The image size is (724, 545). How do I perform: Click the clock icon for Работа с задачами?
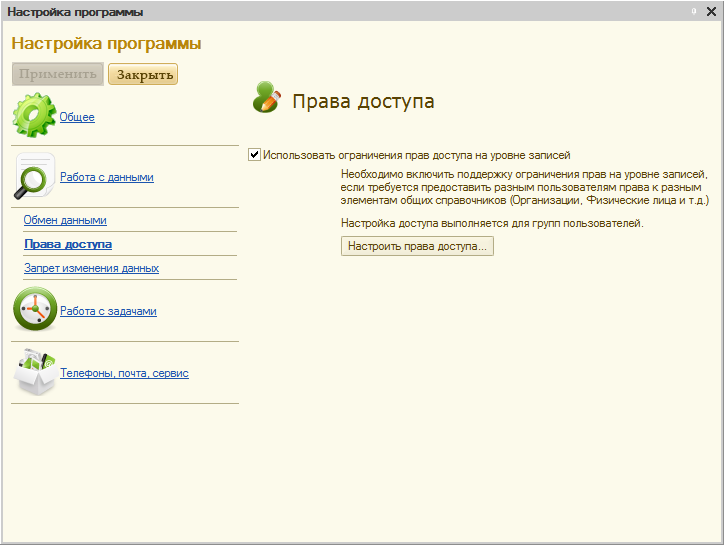pos(34,310)
